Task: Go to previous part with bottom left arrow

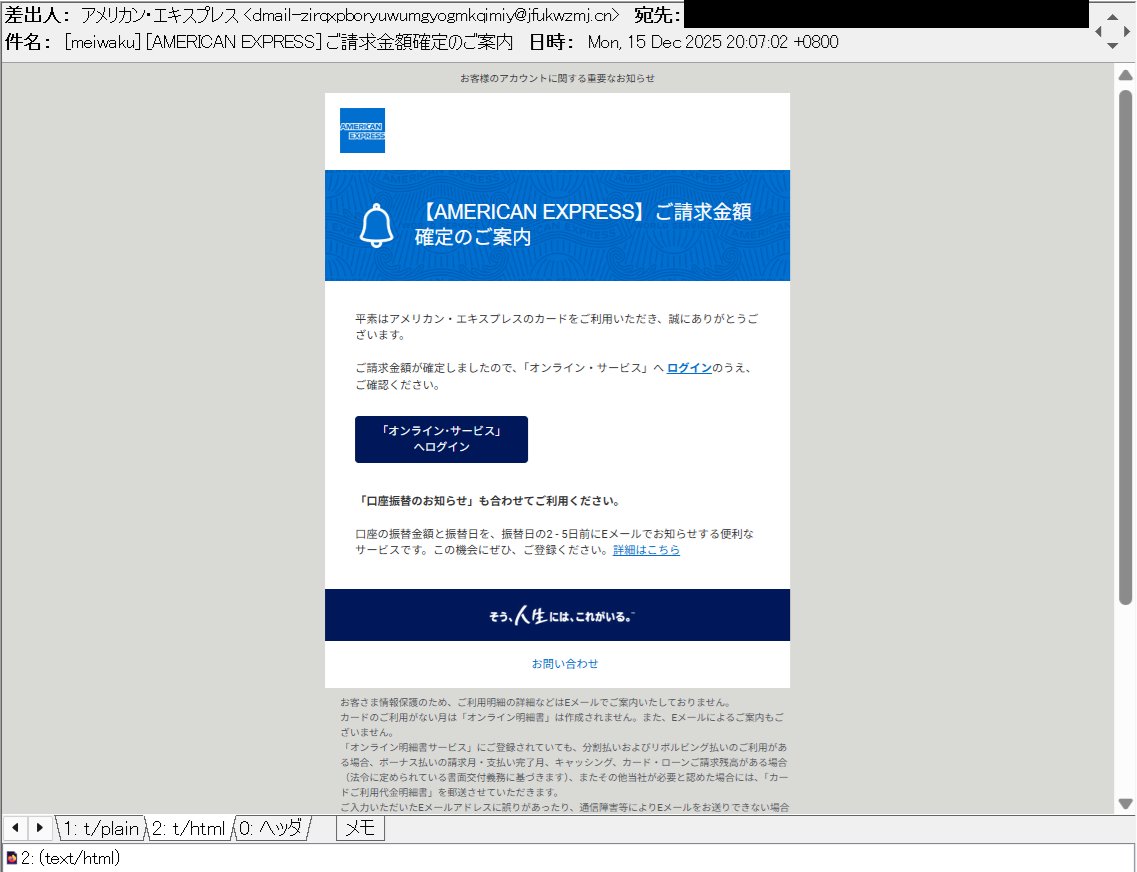Action: point(15,827)
